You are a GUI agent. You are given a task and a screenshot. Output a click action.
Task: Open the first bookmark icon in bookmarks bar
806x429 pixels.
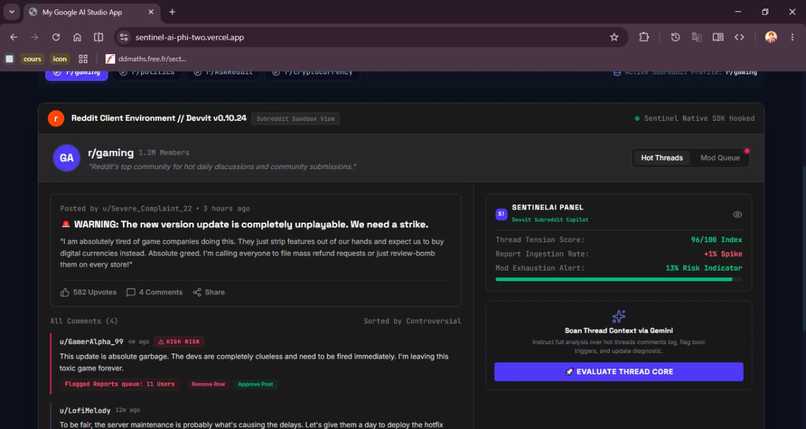click(9, 59)
